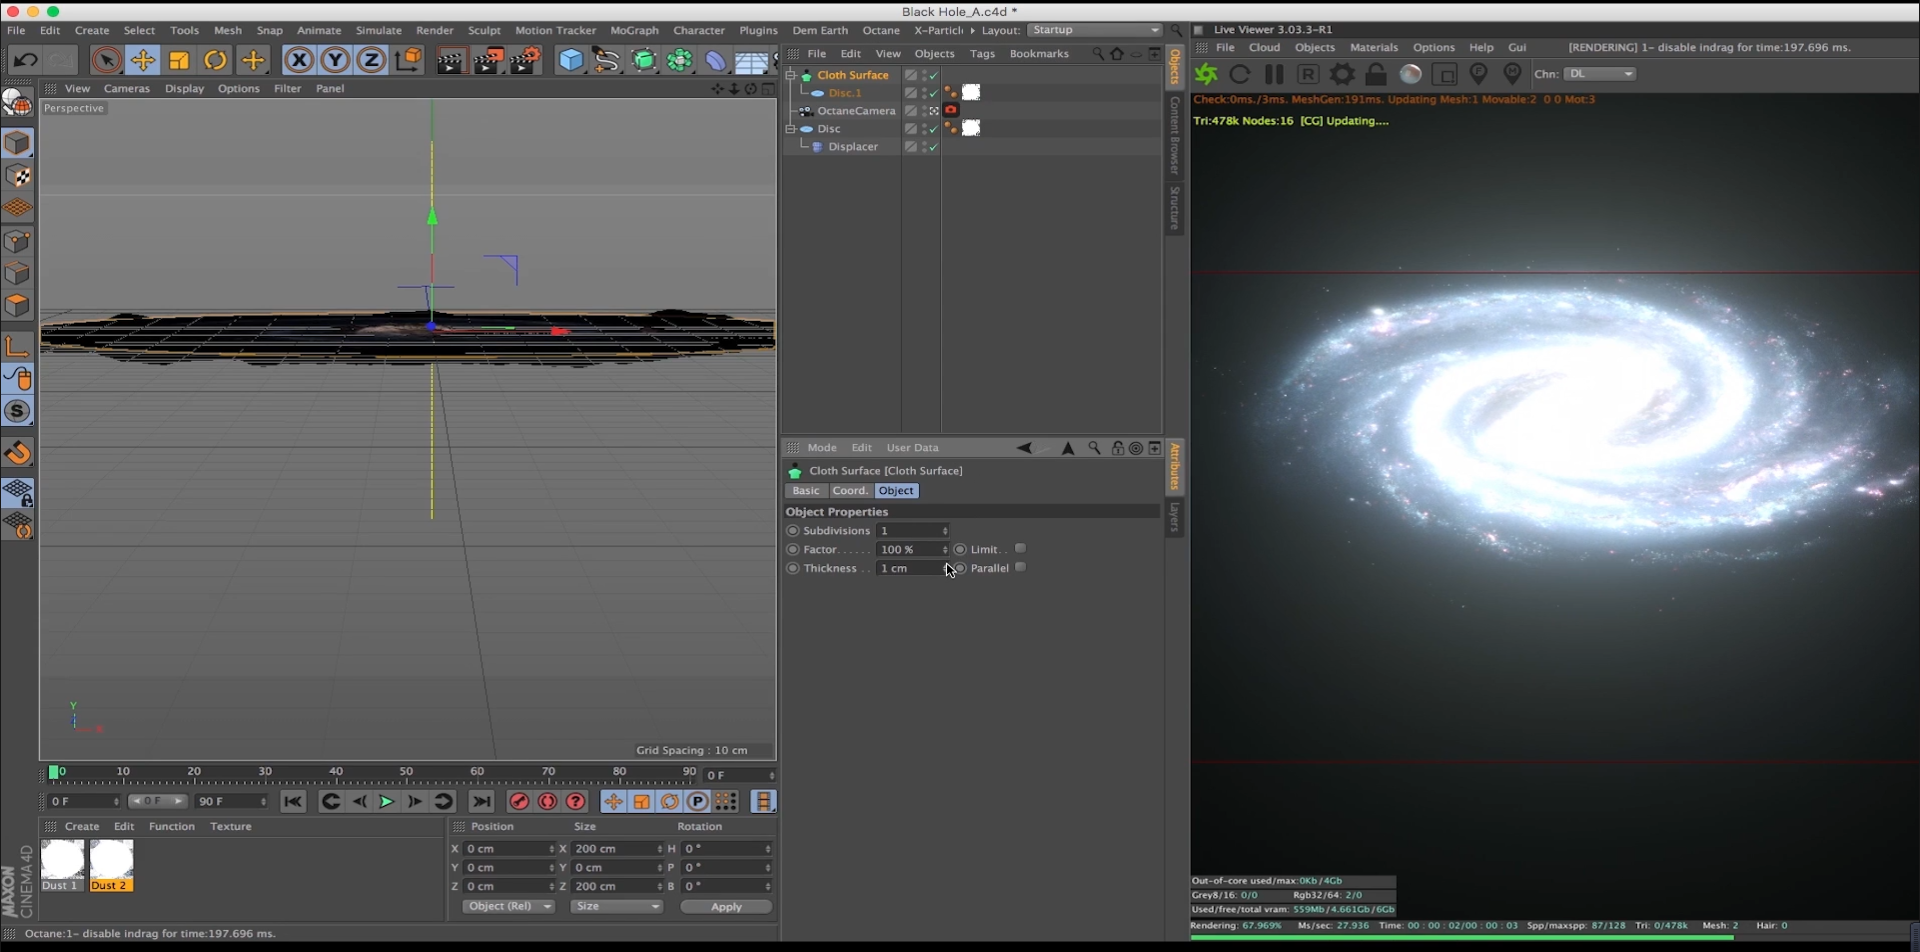Viewport: 1920px width, 952px height.
Task: Click the Undo arrow icon
Action: tap(24, 60)
